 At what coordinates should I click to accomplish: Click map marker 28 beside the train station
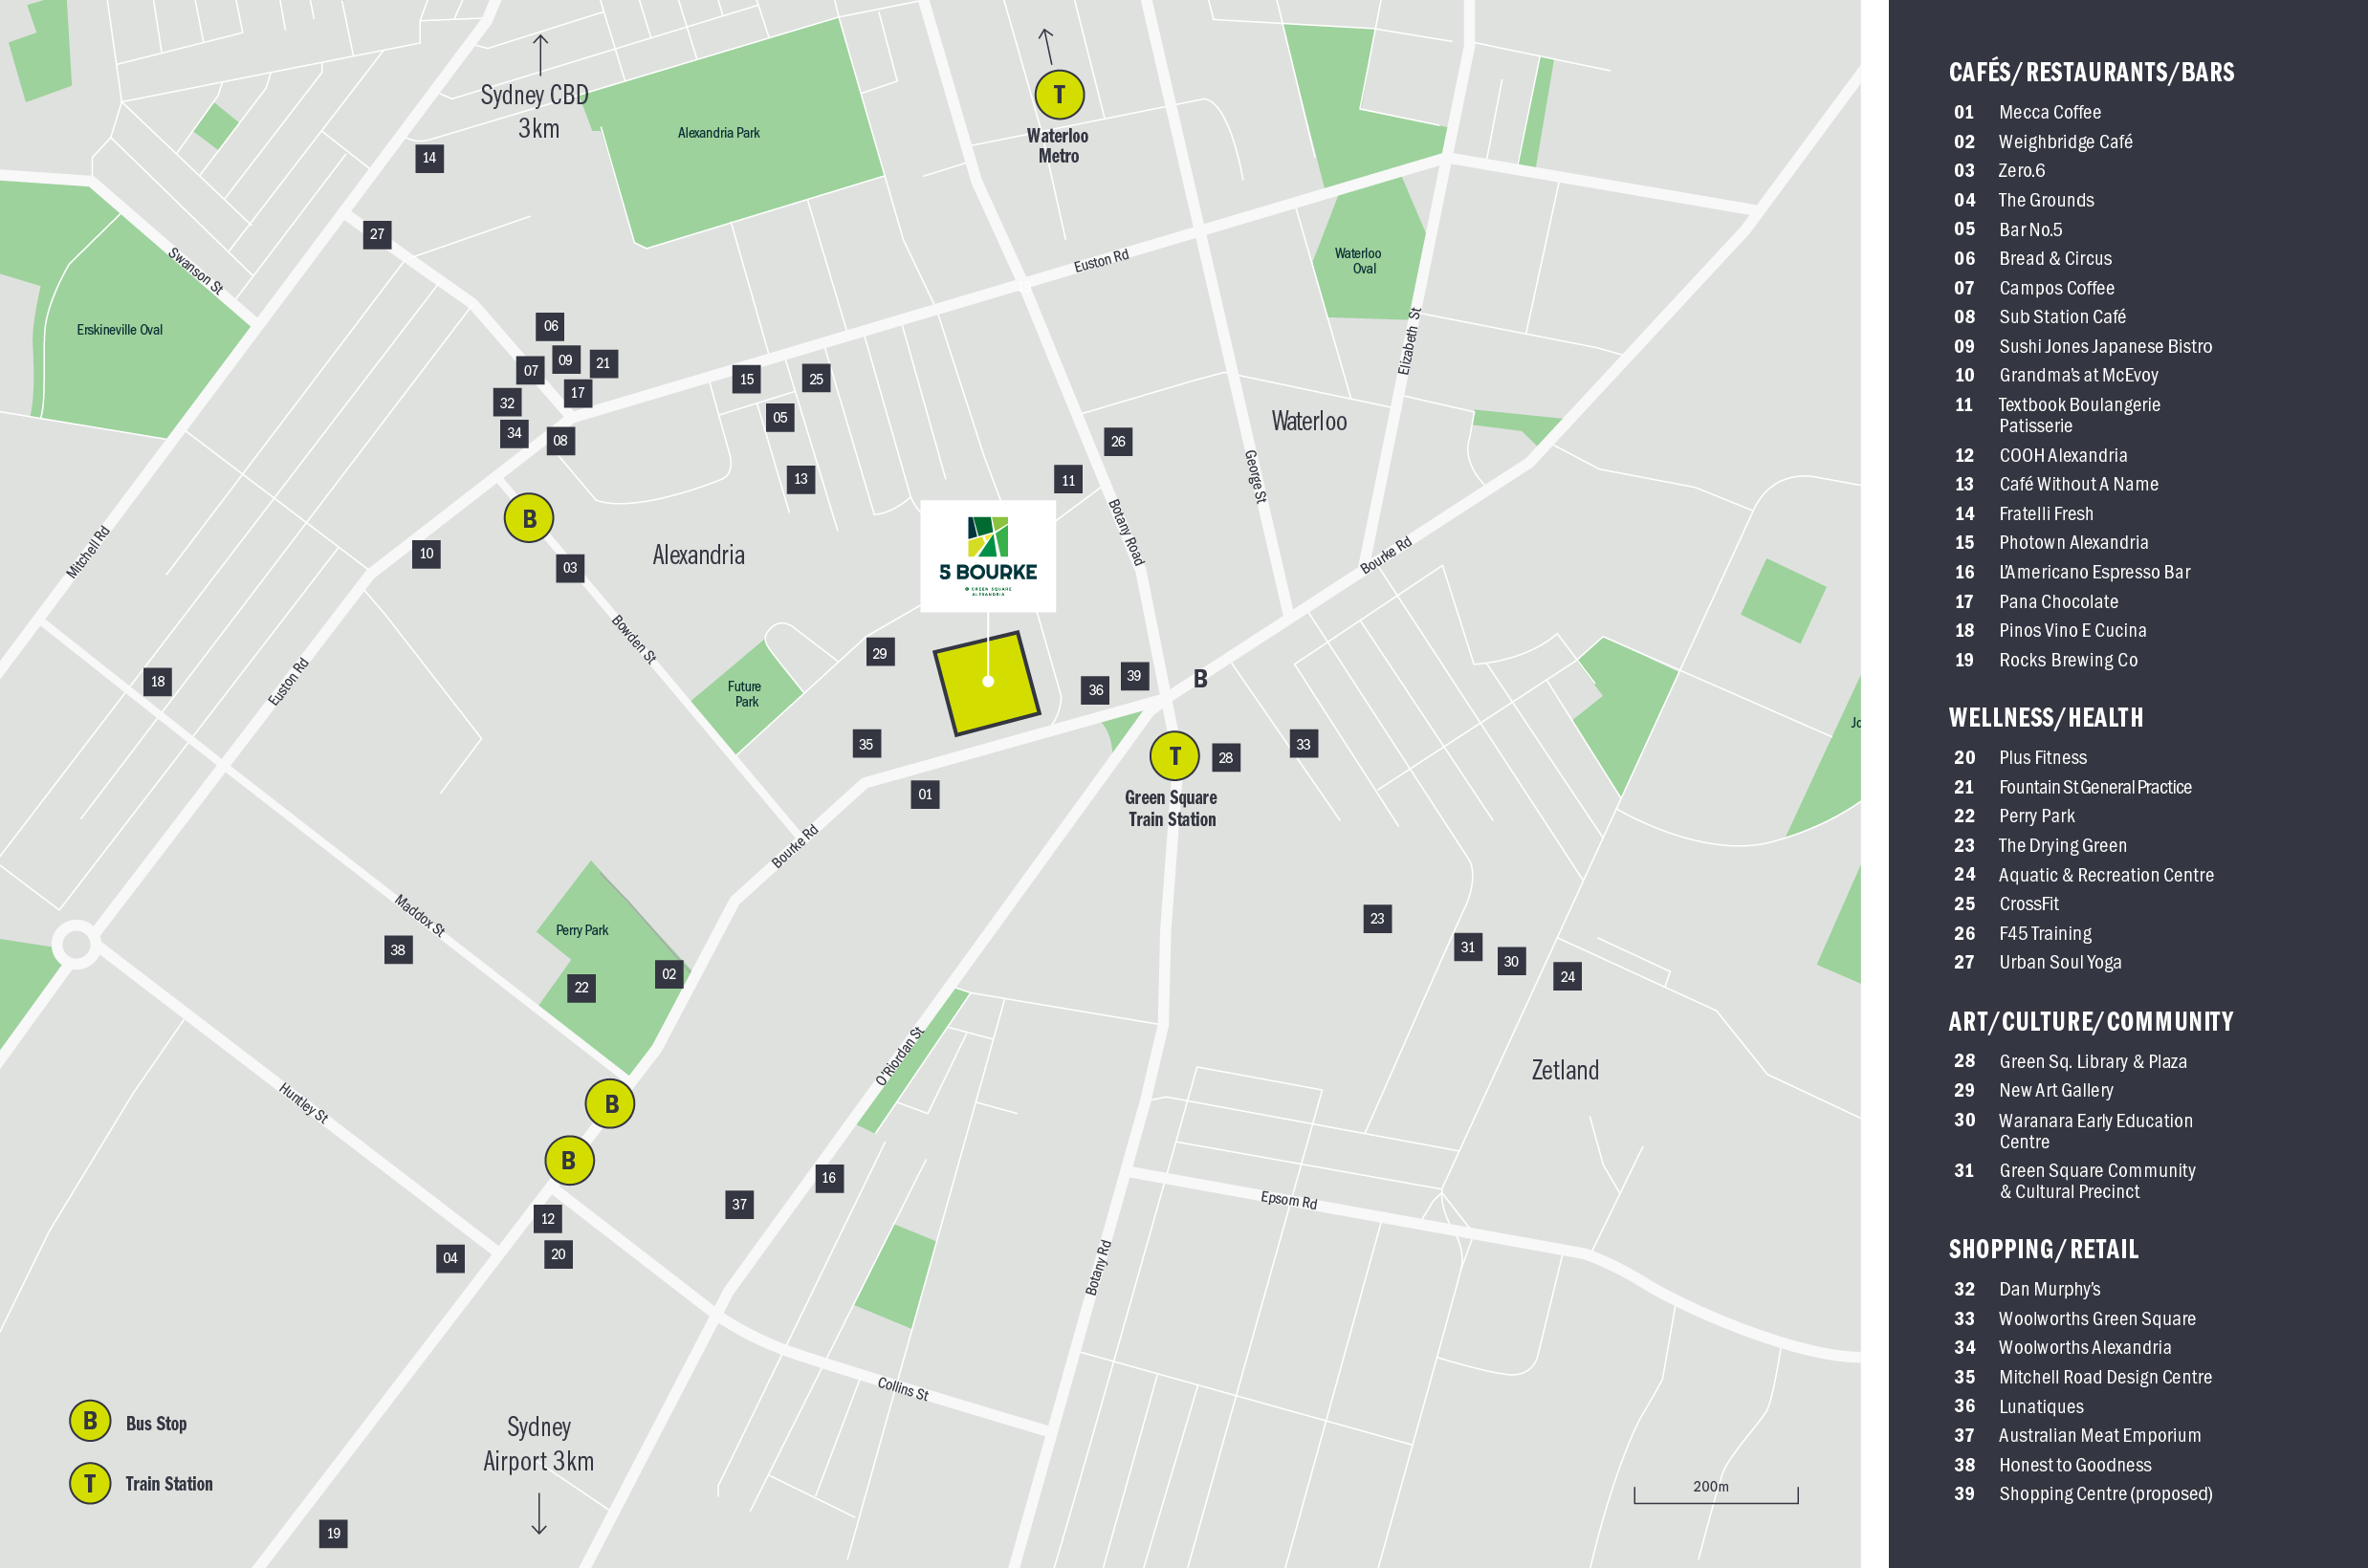click(1226, 758)
